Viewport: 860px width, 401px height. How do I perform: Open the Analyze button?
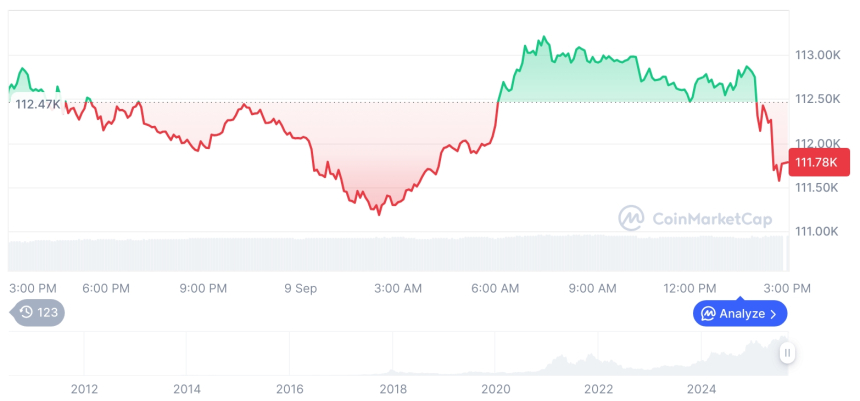(740, 314)
